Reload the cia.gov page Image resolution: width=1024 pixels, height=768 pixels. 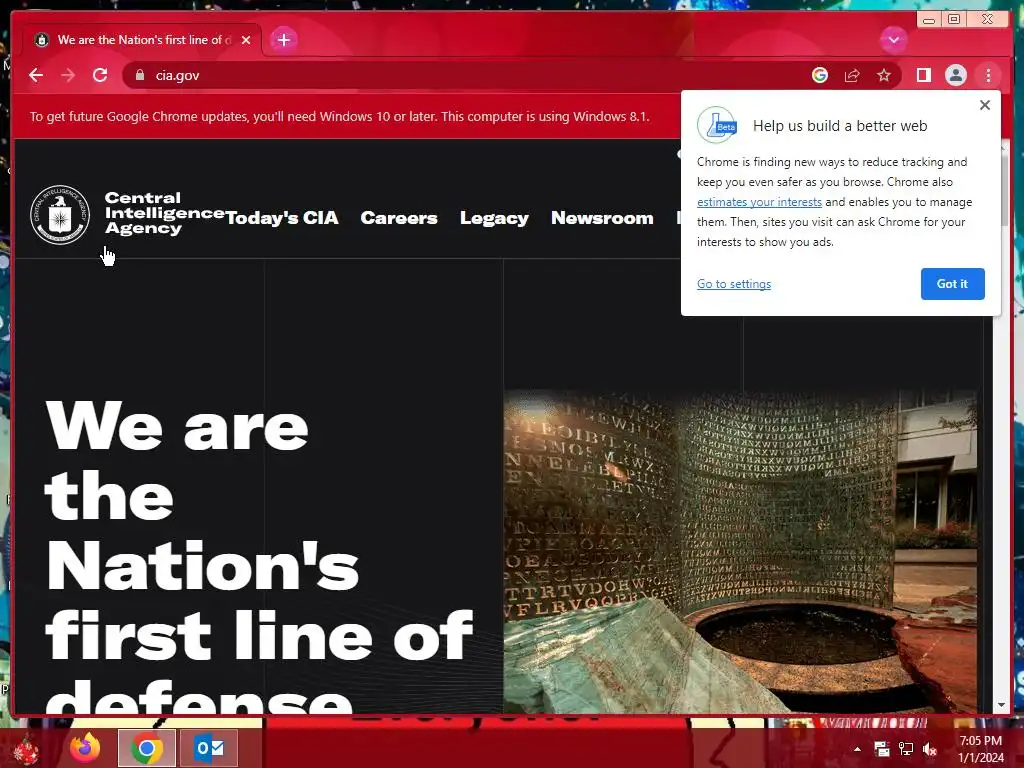point(100,75)
